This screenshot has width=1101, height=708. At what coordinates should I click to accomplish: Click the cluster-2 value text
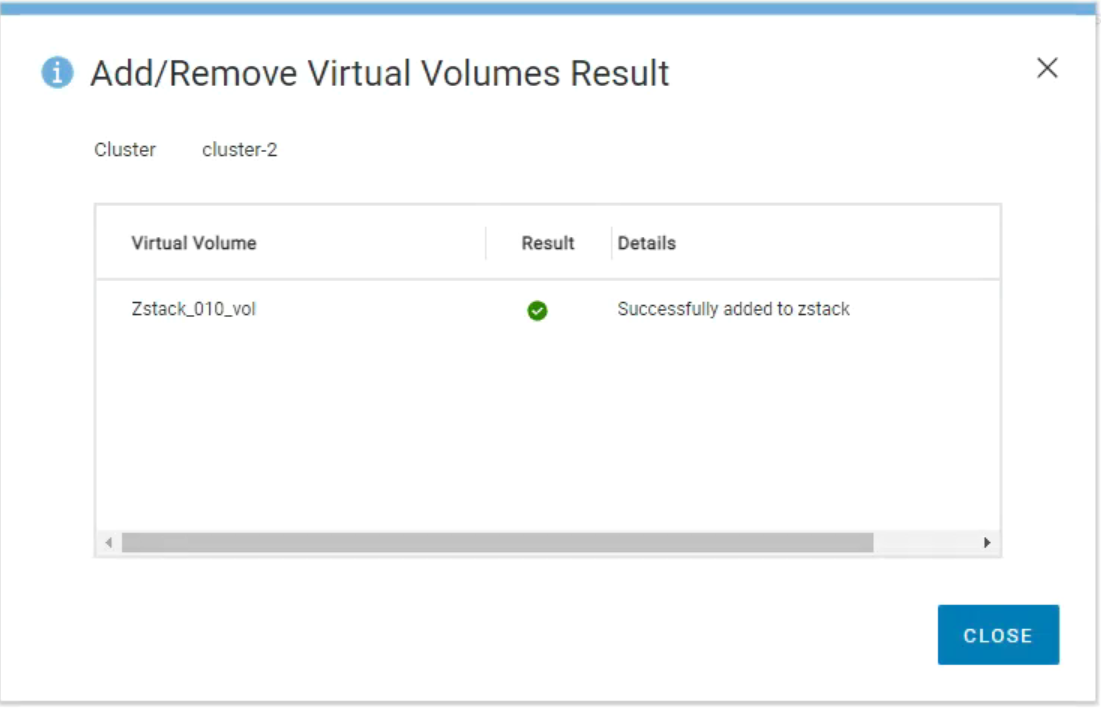[x=239, y=150]
